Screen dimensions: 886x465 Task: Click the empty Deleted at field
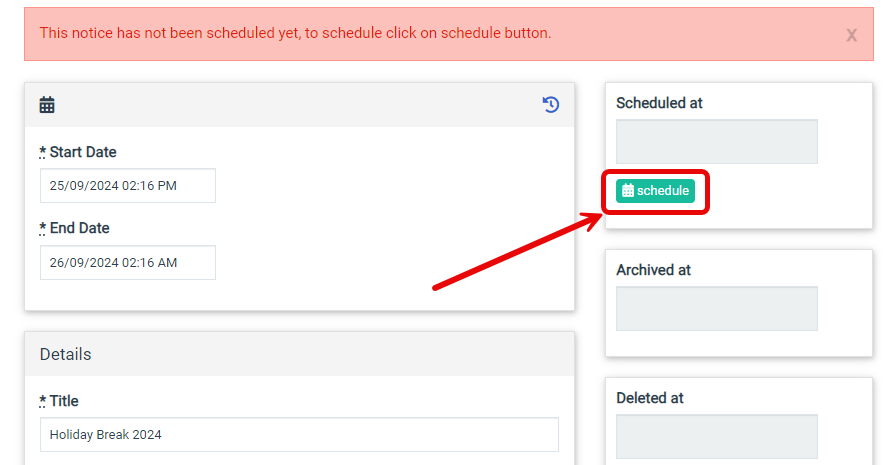click(716, 436)
